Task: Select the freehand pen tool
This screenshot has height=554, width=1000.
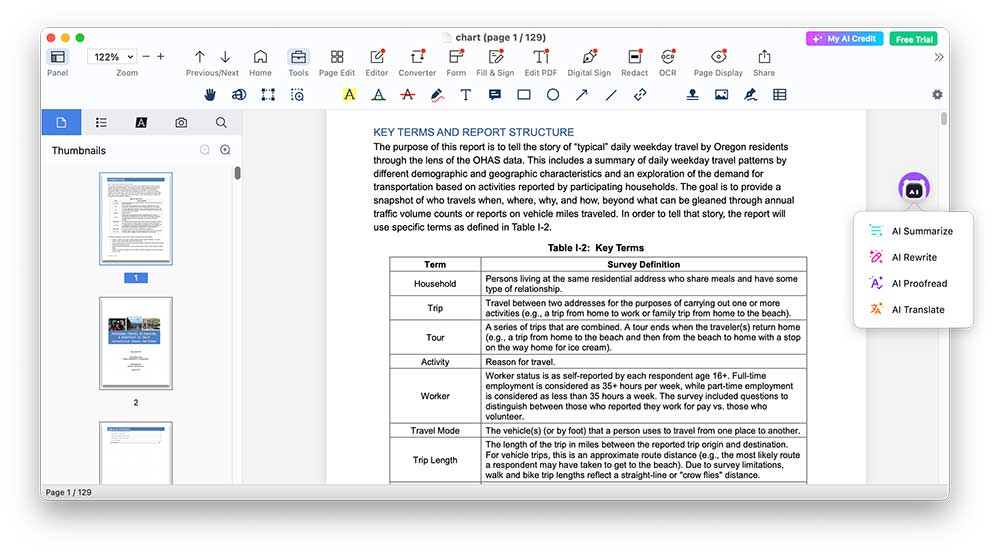Action: tap(437, 95)
